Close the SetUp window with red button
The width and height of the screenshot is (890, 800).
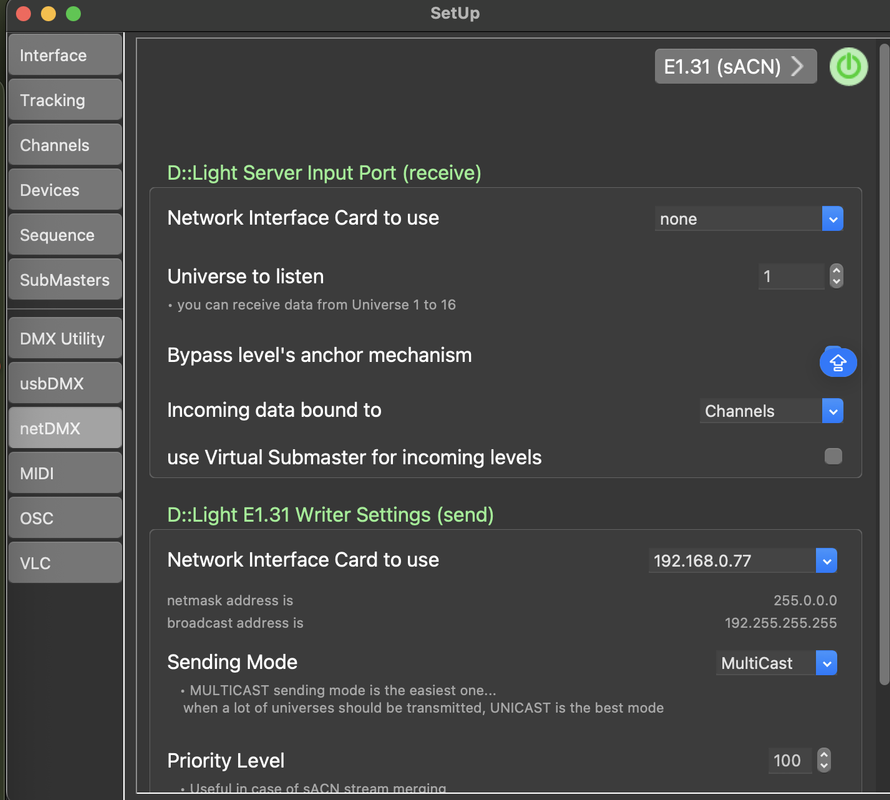(x=23, y=14)
